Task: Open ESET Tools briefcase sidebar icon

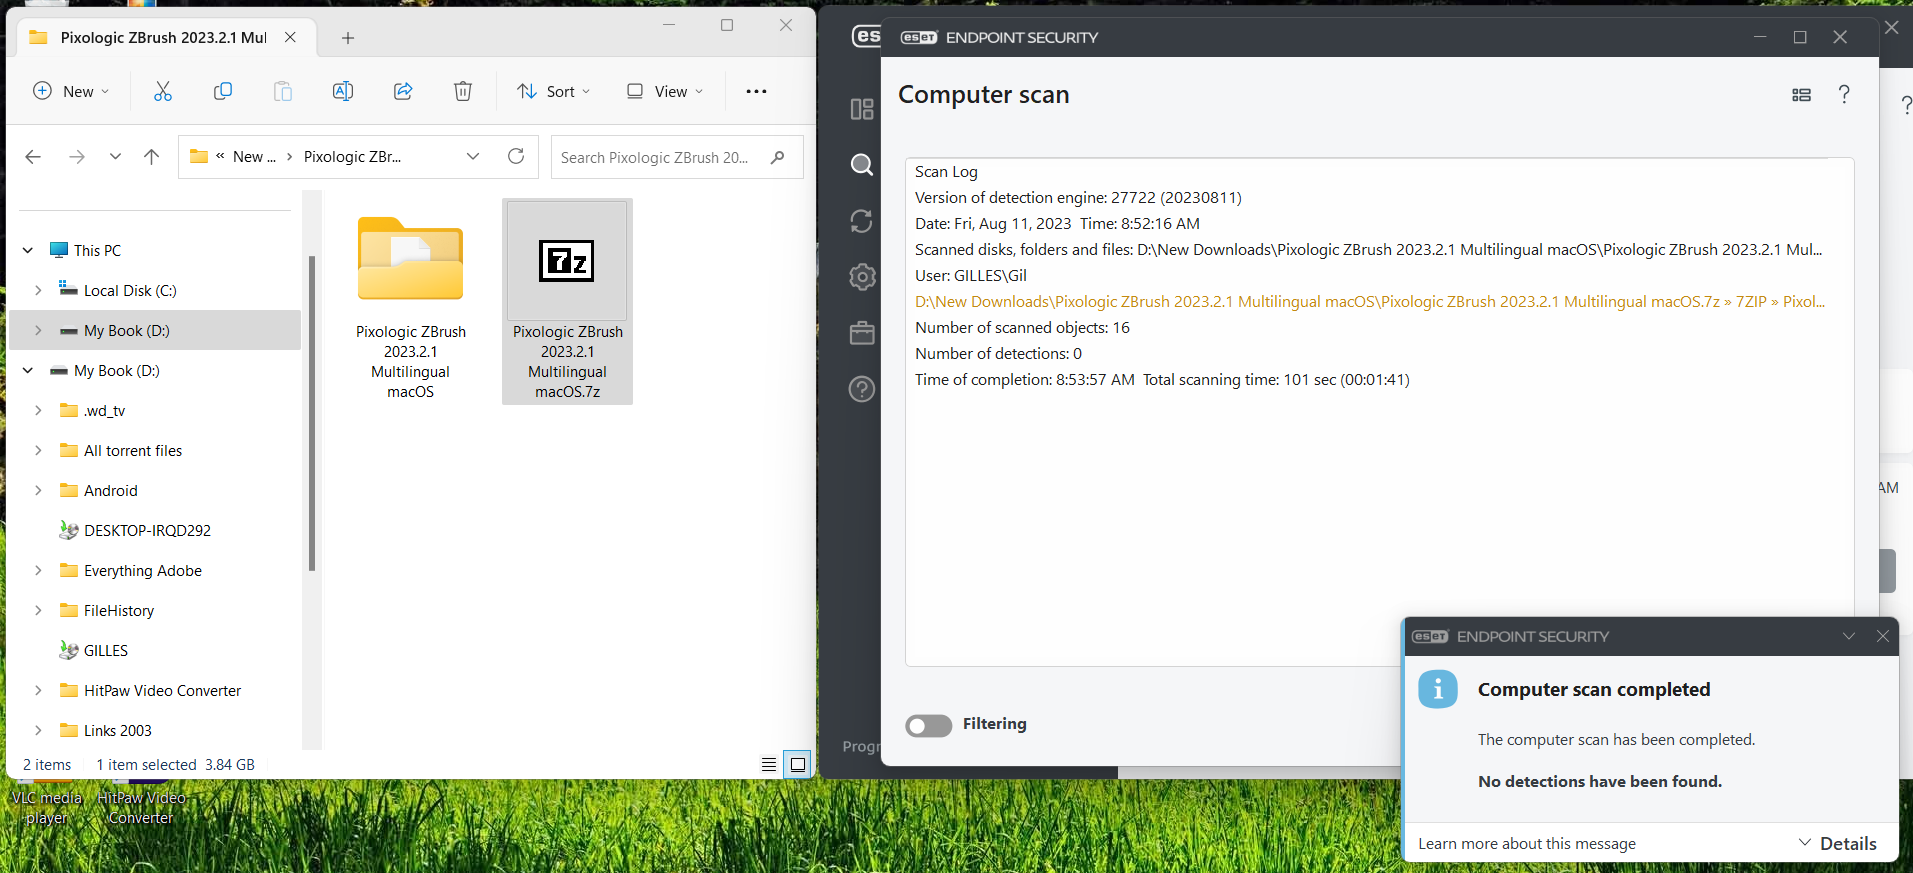Action: 862,333
